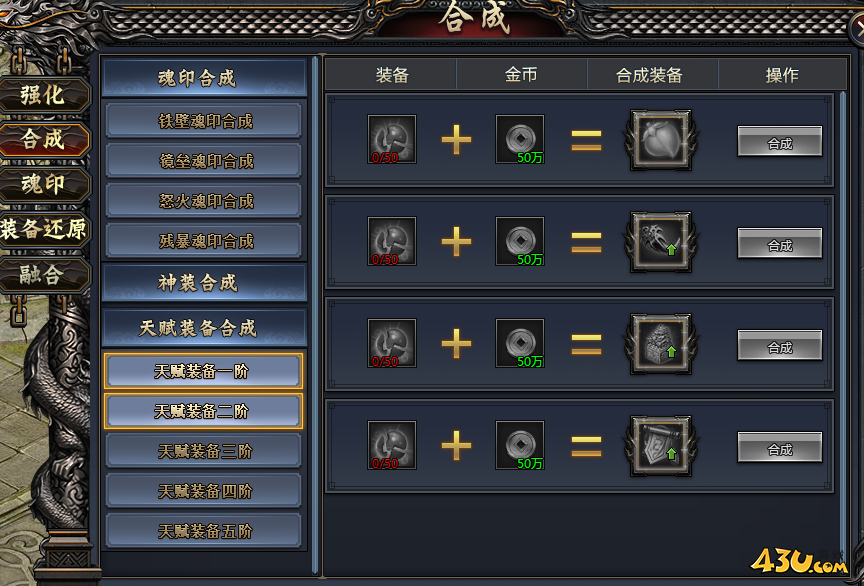The height and width of the screenshot is (586, 864).
Task: Open the 装备还原 side tab
Action: pyautogui.click(x=44, y=229)
